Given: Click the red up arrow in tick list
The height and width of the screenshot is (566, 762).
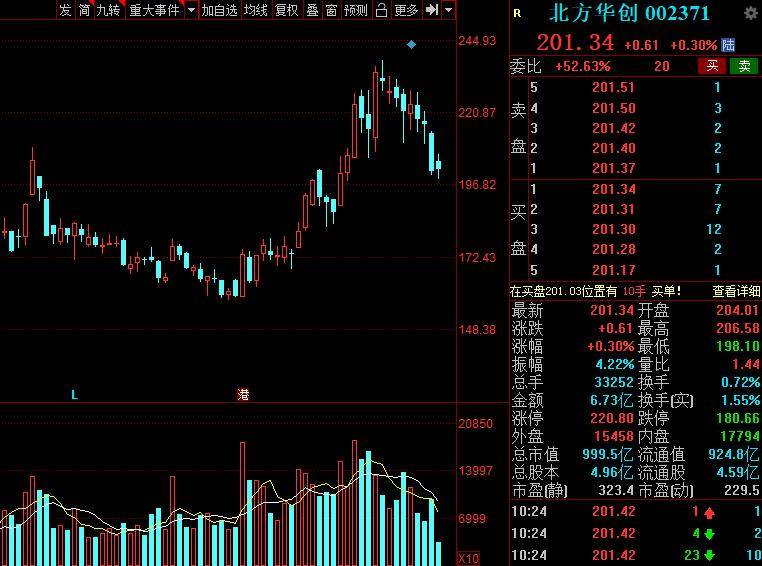Looking at the screenshot, I should (709, 512).
